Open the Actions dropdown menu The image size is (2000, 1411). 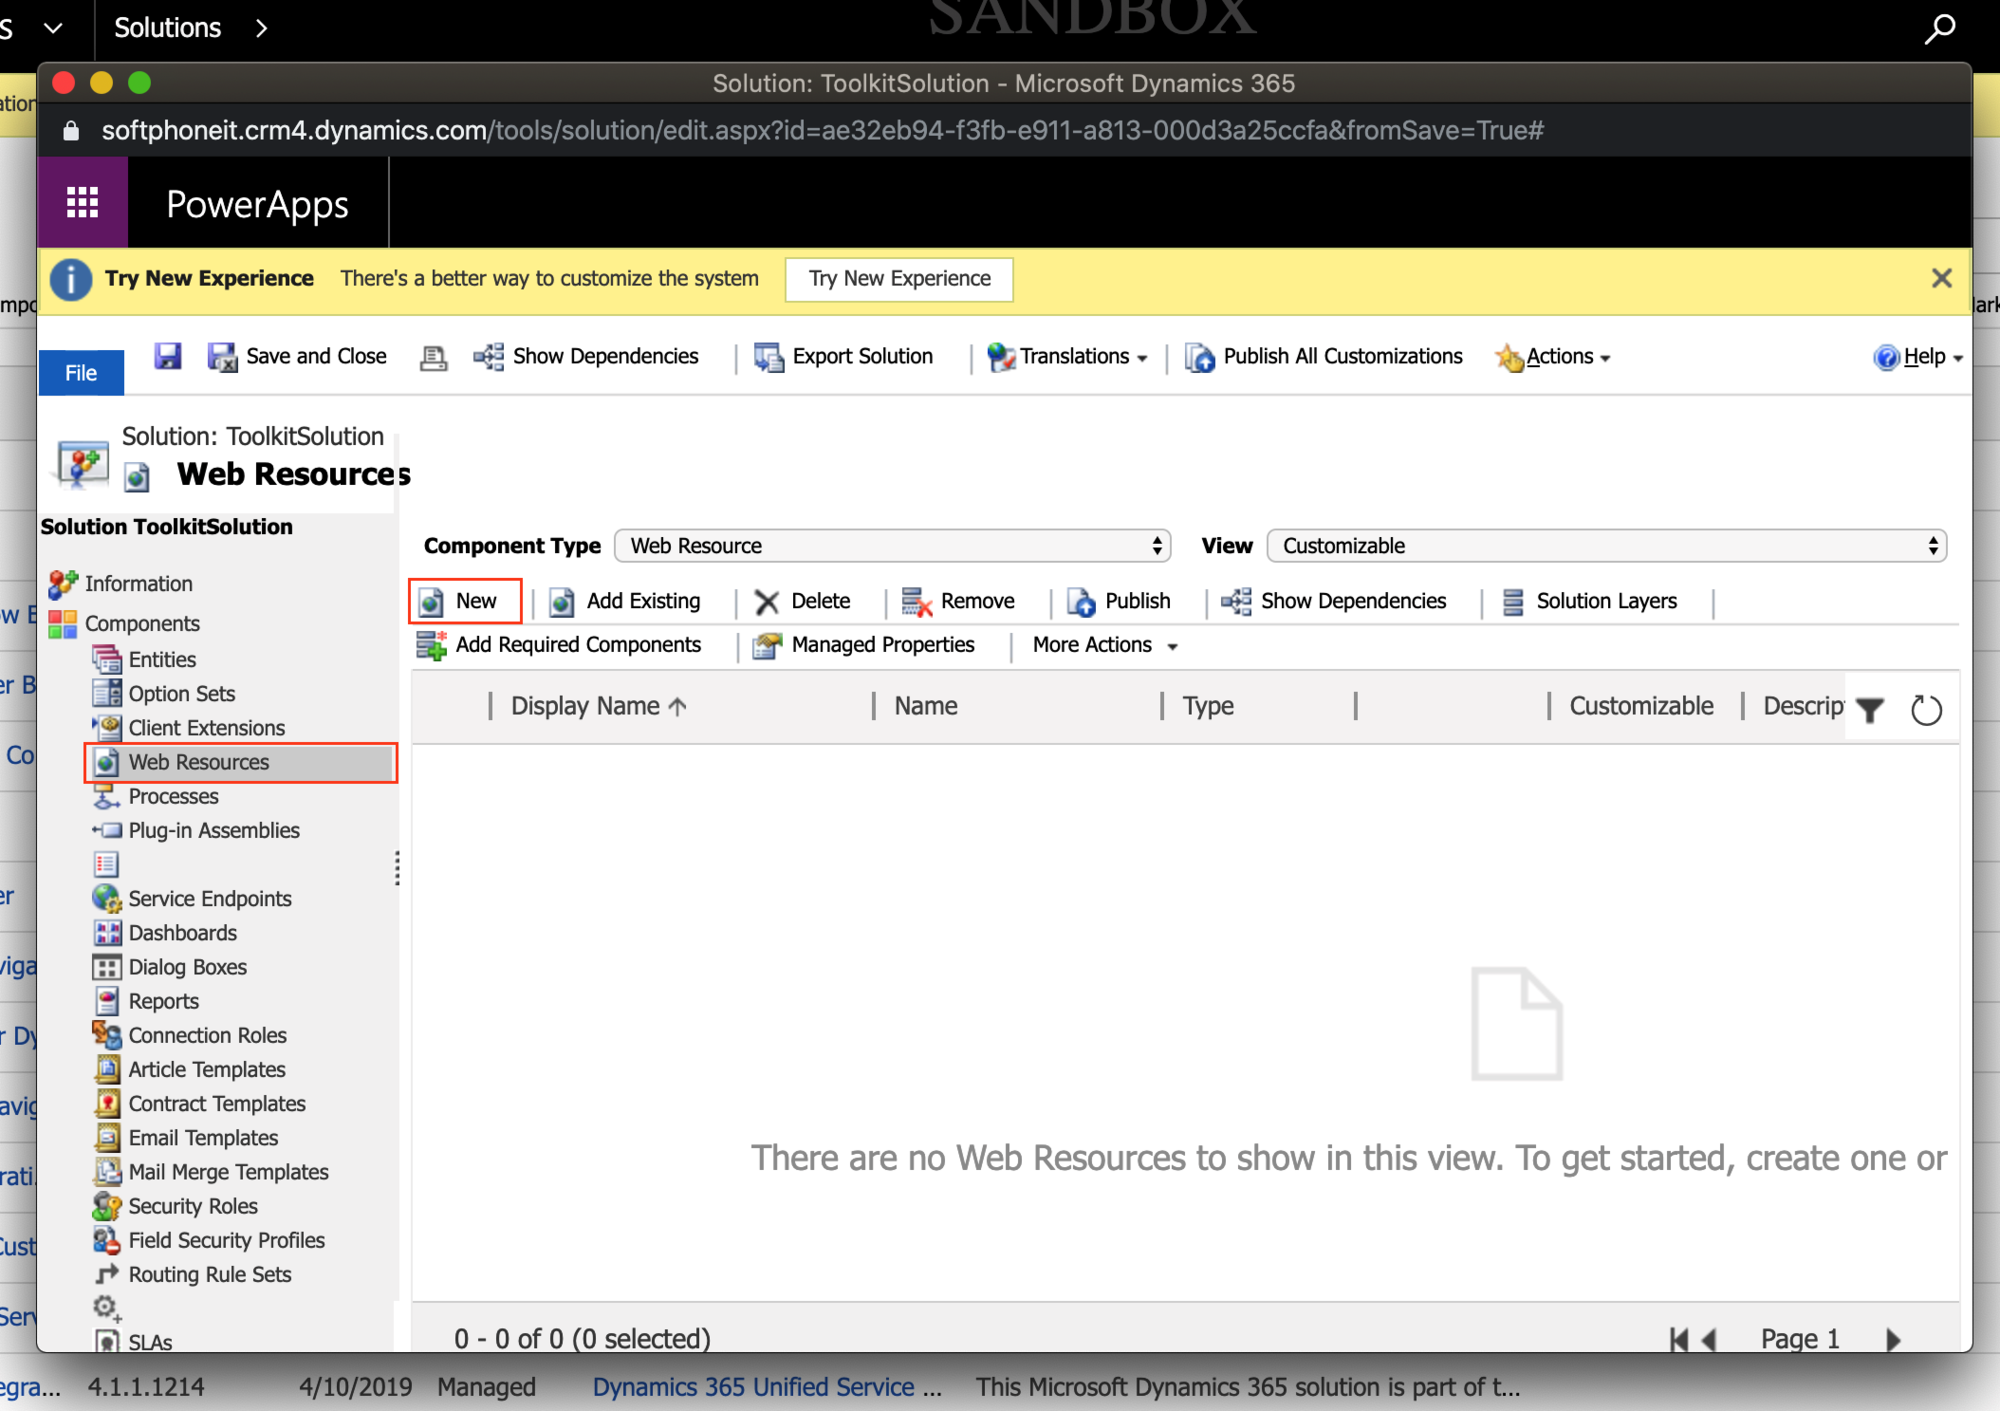click(x=1553, y=356)
